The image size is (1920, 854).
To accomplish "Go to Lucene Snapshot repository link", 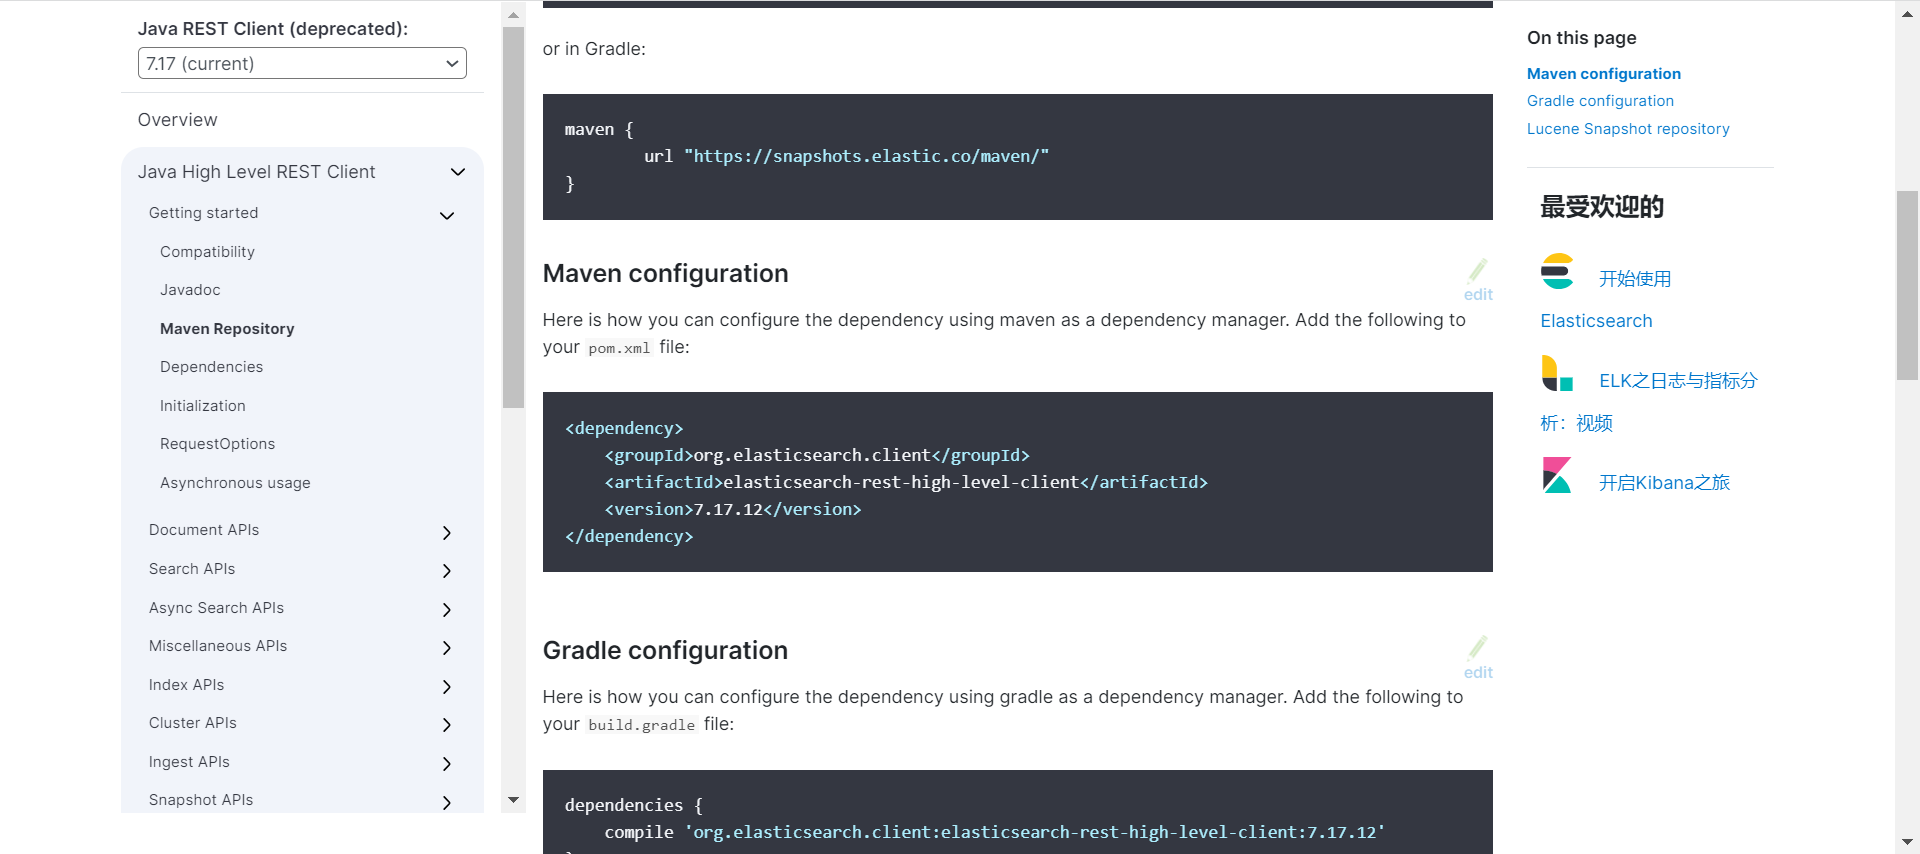I will [x=1627, y=129].
